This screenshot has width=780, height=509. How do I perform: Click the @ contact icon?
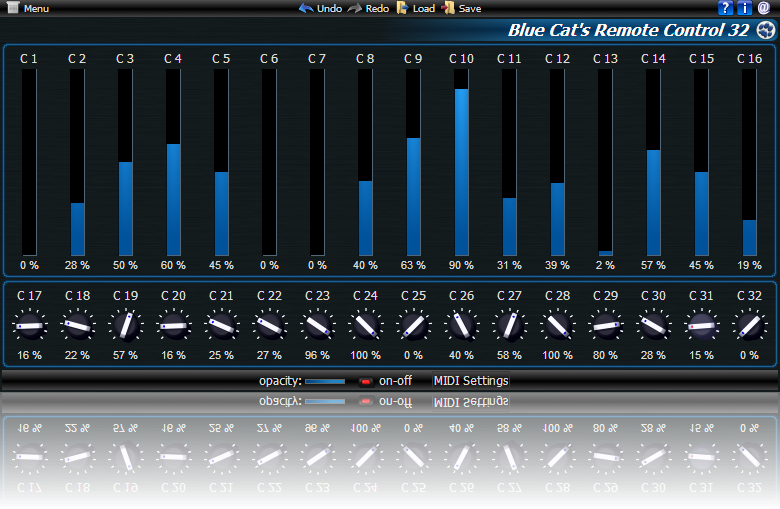[764, 7]
